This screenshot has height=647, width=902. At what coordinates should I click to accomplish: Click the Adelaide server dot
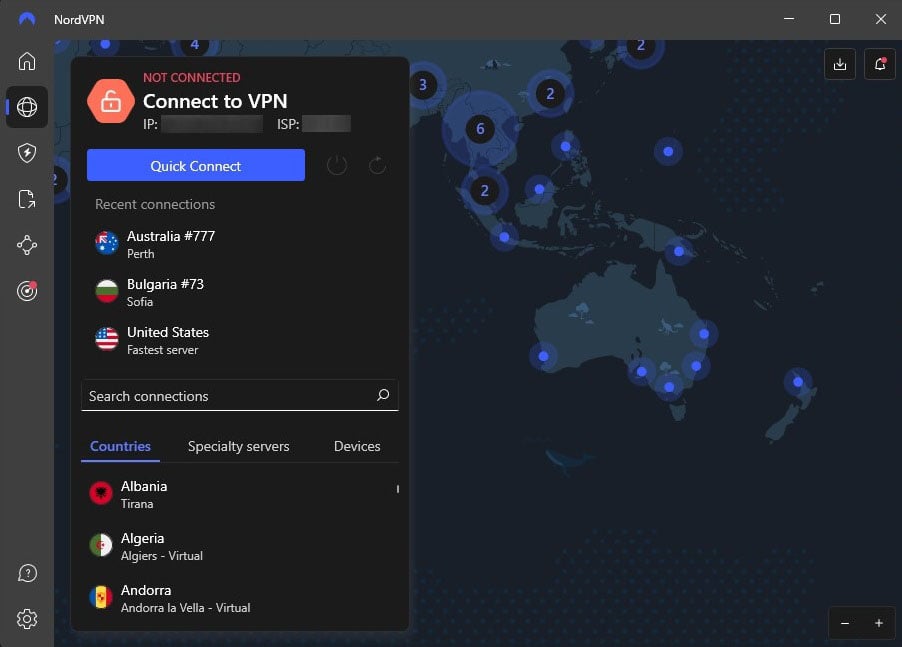pos(641,372)
